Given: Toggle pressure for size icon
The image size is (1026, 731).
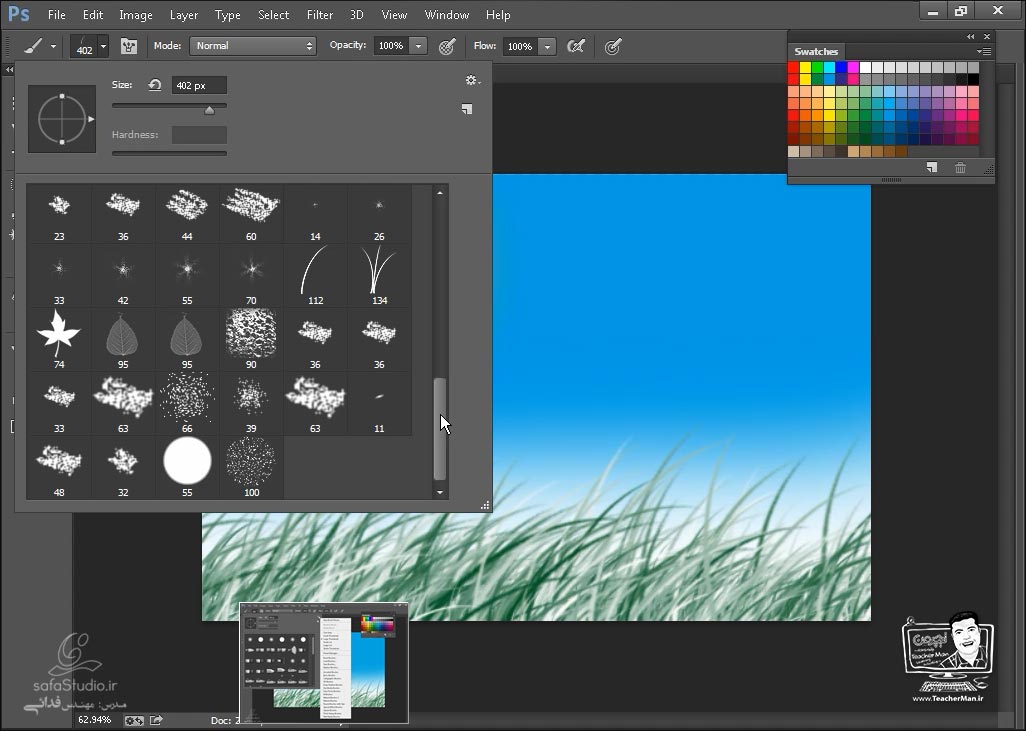Looking at the screenshot, I should coord(612,46).
